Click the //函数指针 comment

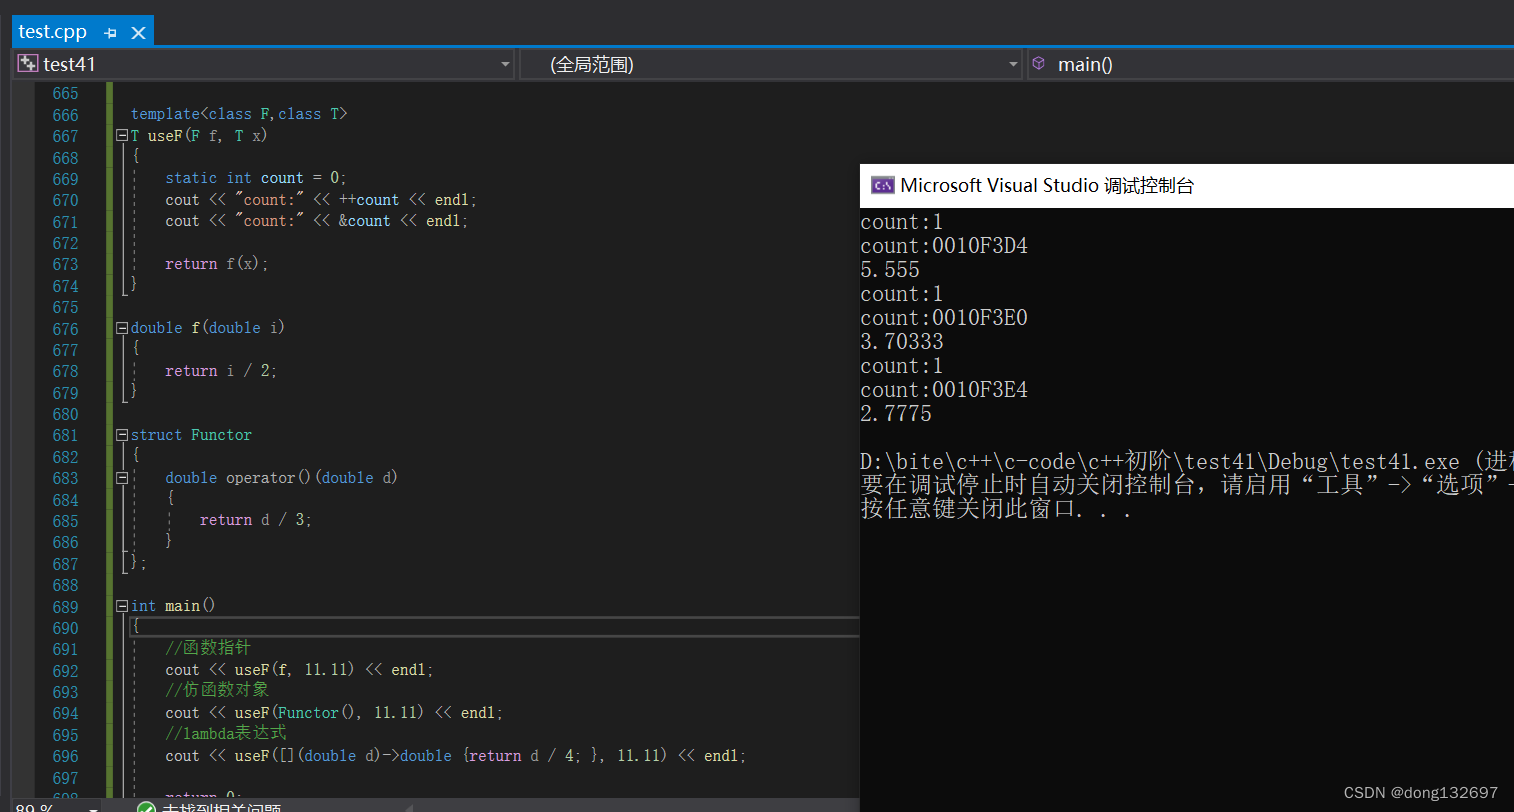207,648
